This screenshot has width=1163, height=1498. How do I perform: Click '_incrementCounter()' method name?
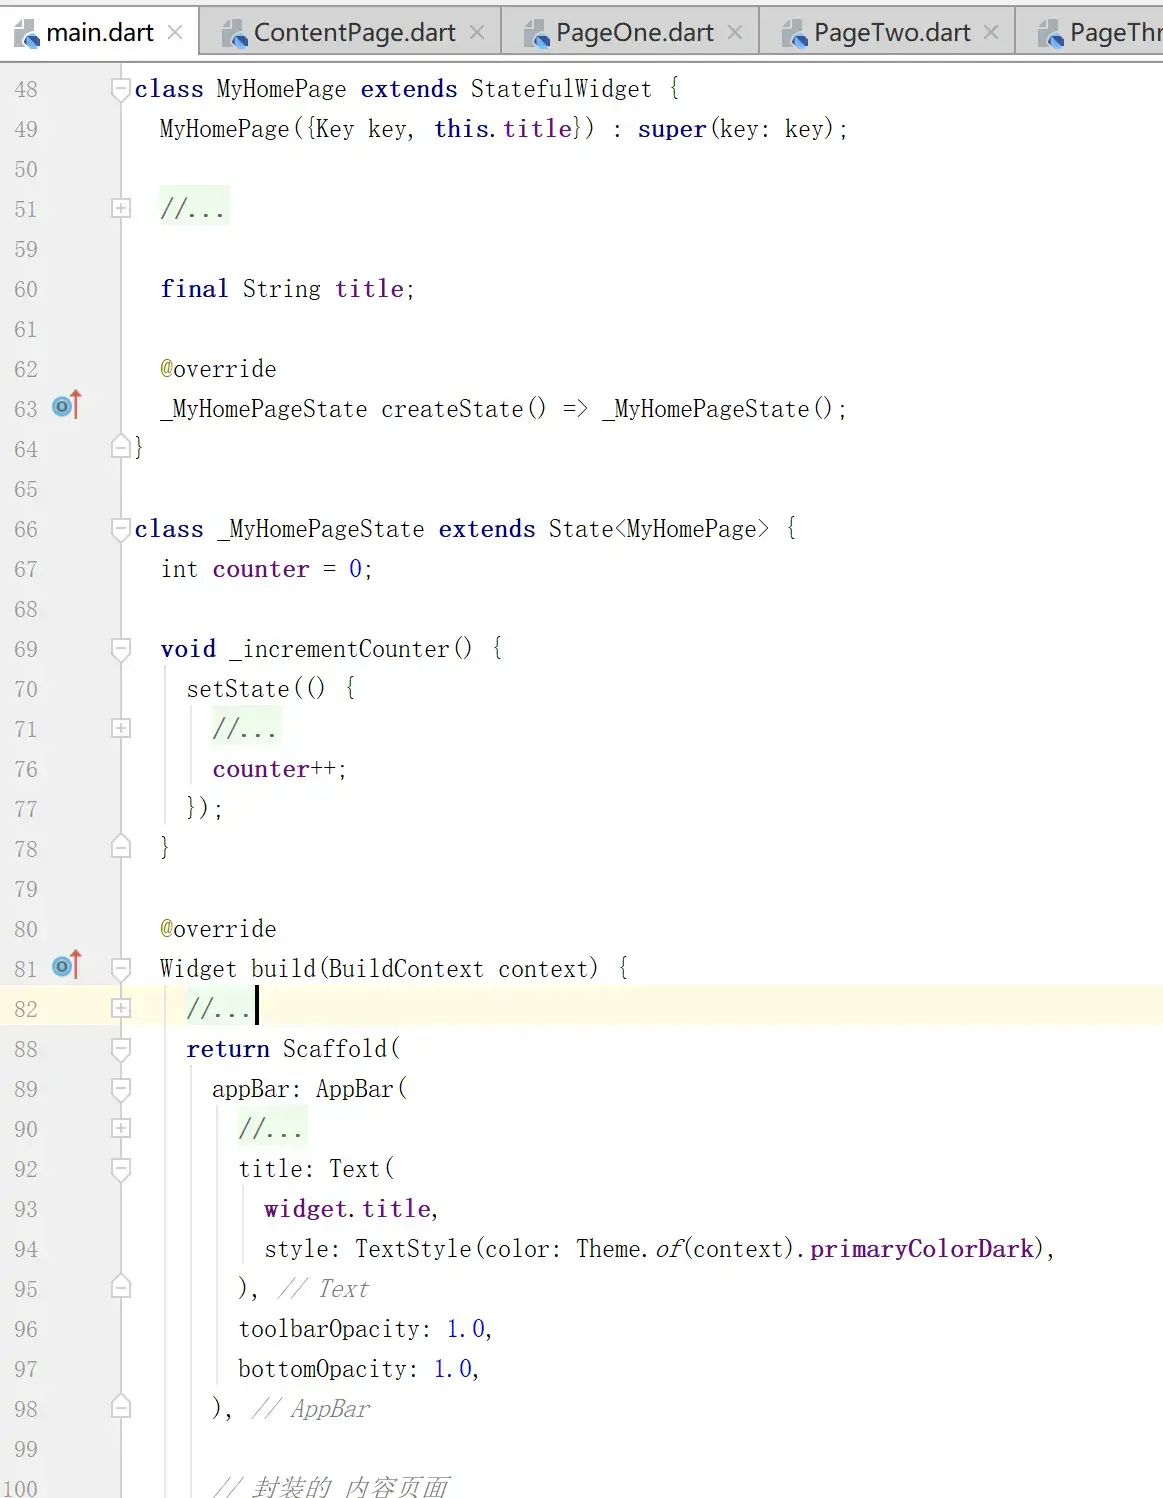(x=351, y=649)
